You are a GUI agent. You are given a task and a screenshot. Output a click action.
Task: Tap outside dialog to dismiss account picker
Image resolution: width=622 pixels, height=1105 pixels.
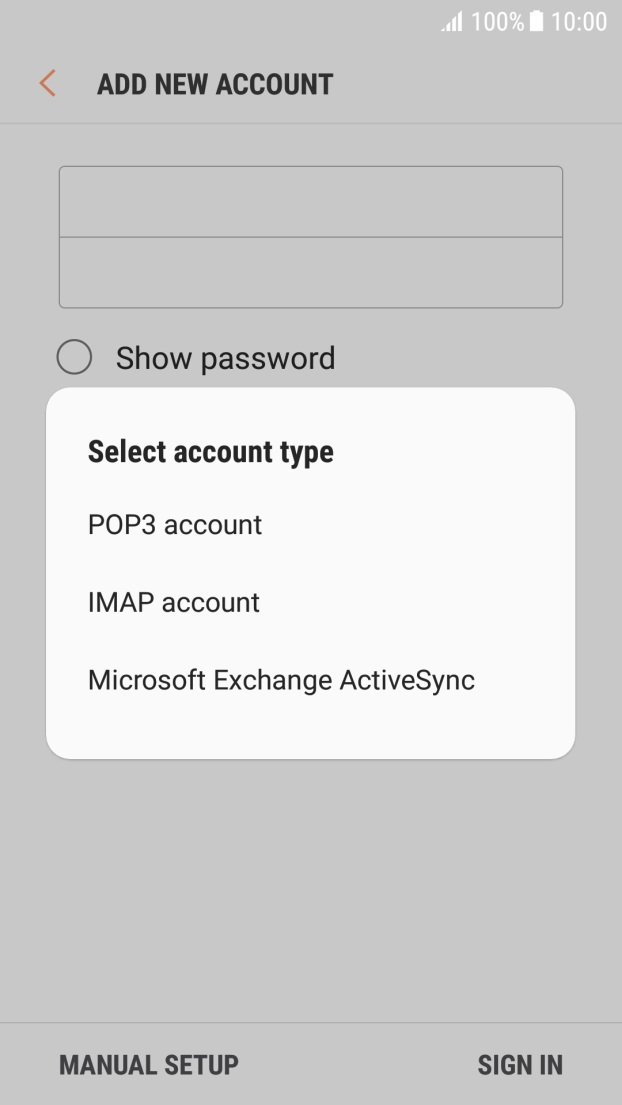[x=311, y=880]
